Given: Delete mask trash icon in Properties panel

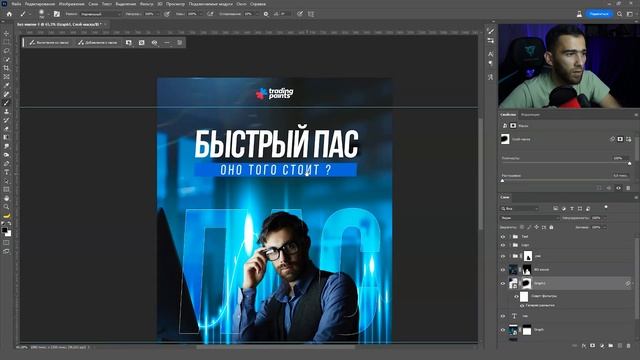Looking at the screenshot, I should [628, 188].
